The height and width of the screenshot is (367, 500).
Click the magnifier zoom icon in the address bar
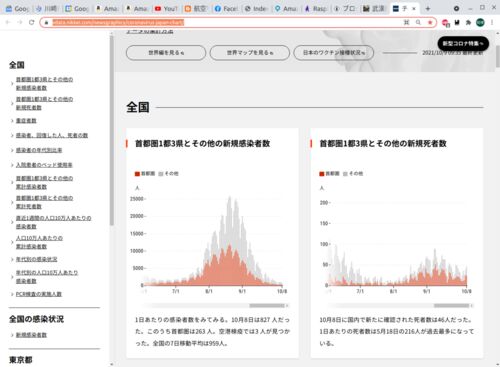click(x=418, y=22)
